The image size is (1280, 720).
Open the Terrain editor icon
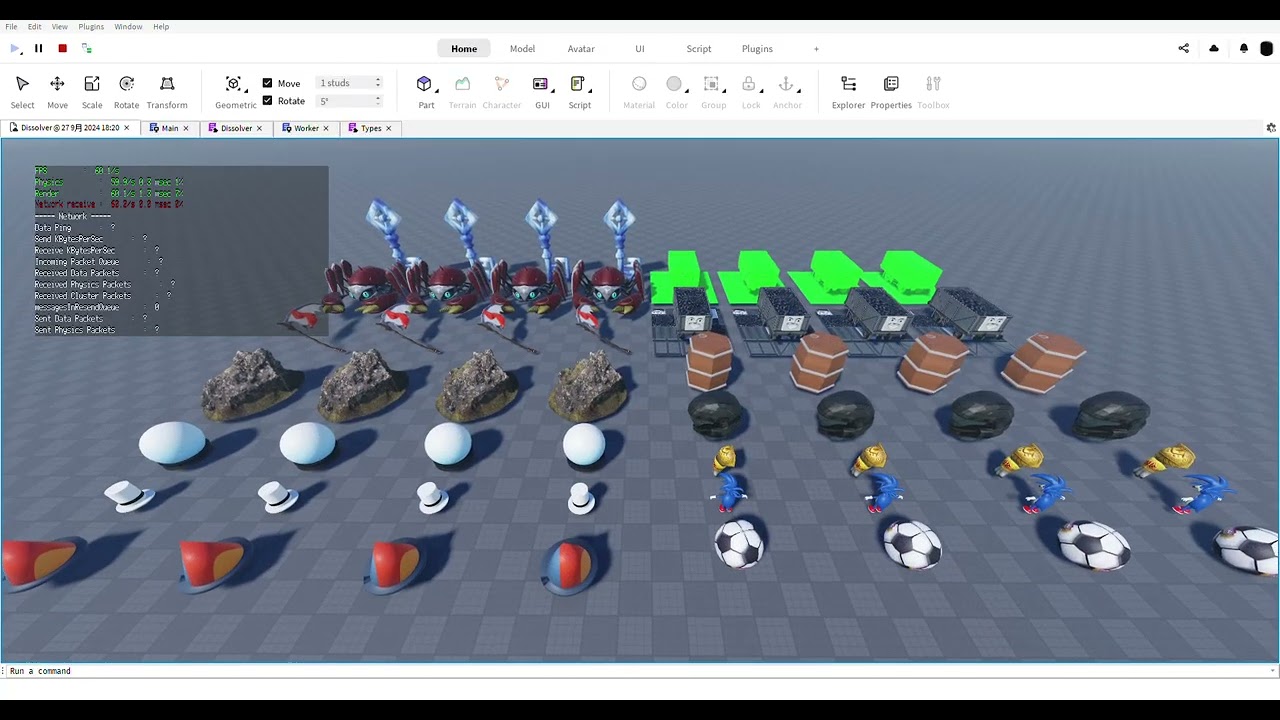click(x=462, y=84)
